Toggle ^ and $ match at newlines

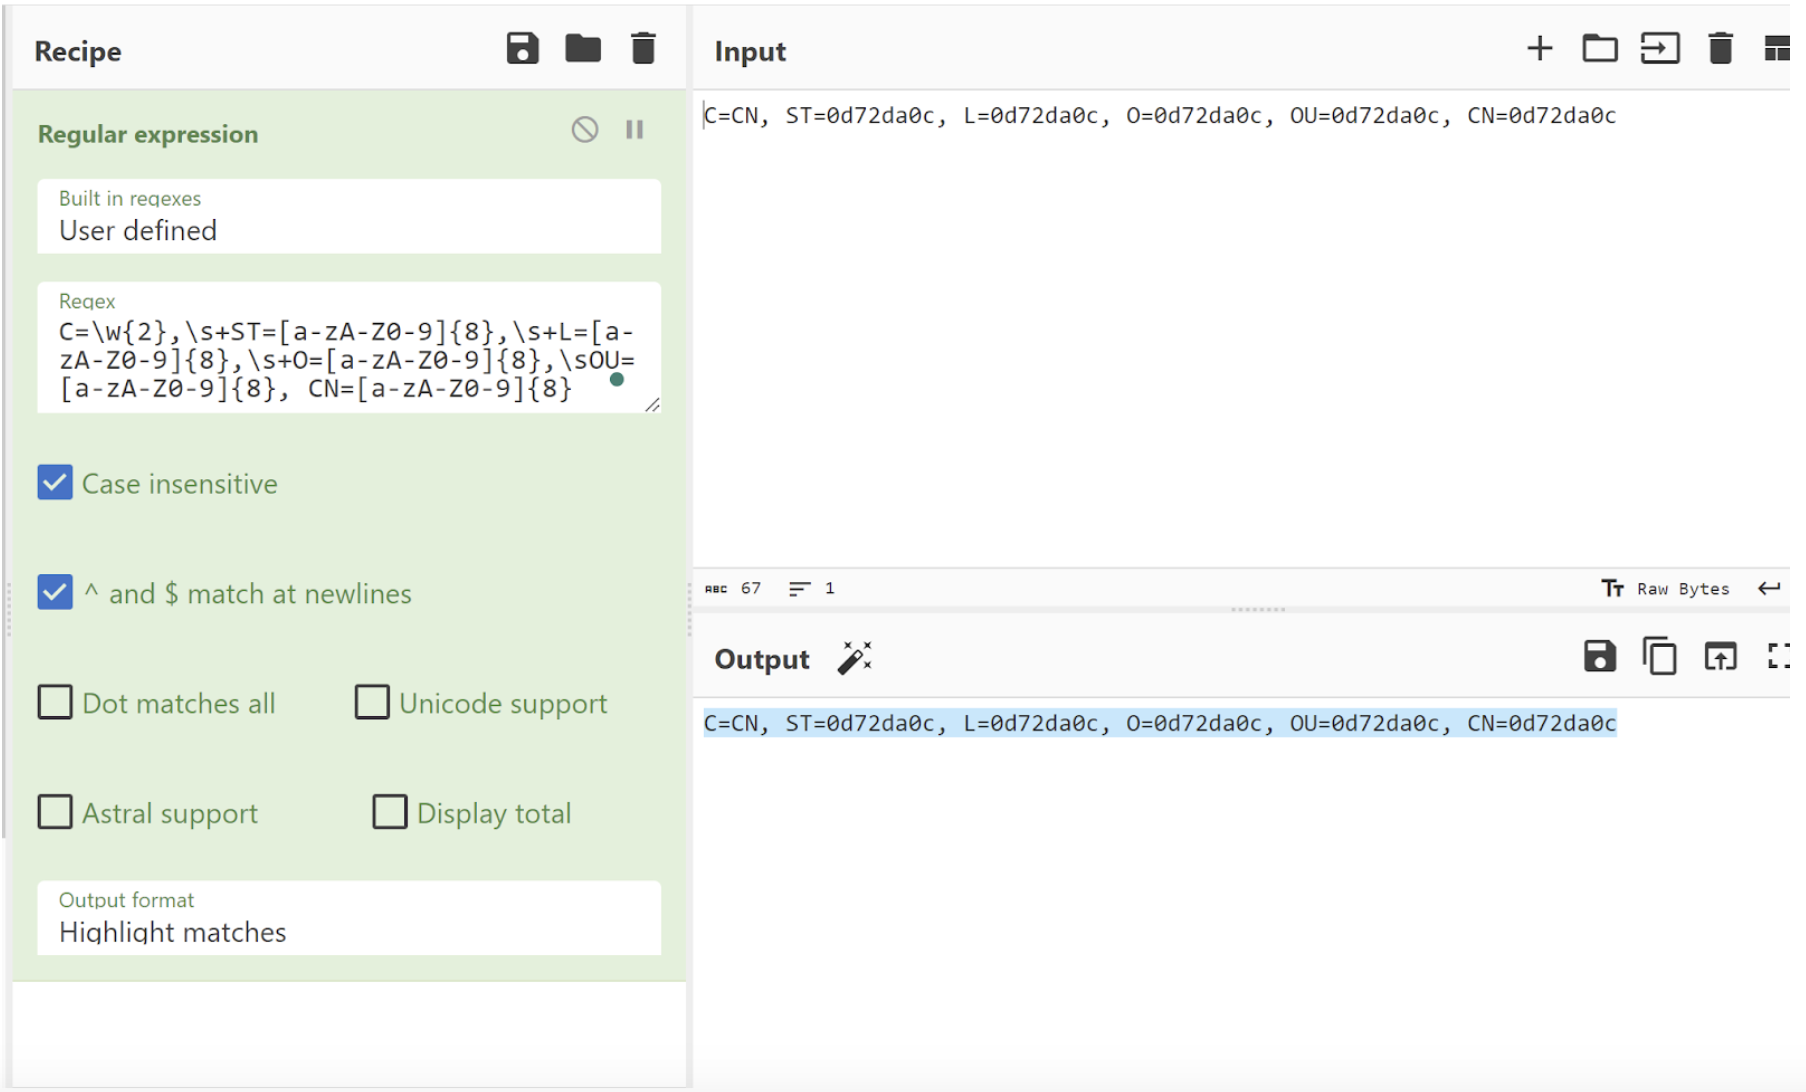coord(55,593)
